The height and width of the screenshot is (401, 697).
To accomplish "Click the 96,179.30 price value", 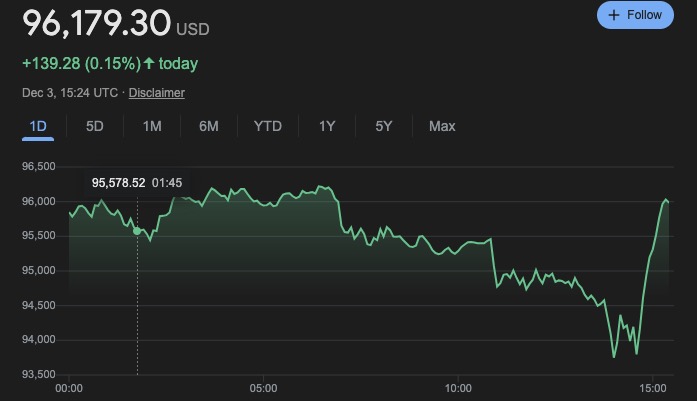I will [95, 23].
